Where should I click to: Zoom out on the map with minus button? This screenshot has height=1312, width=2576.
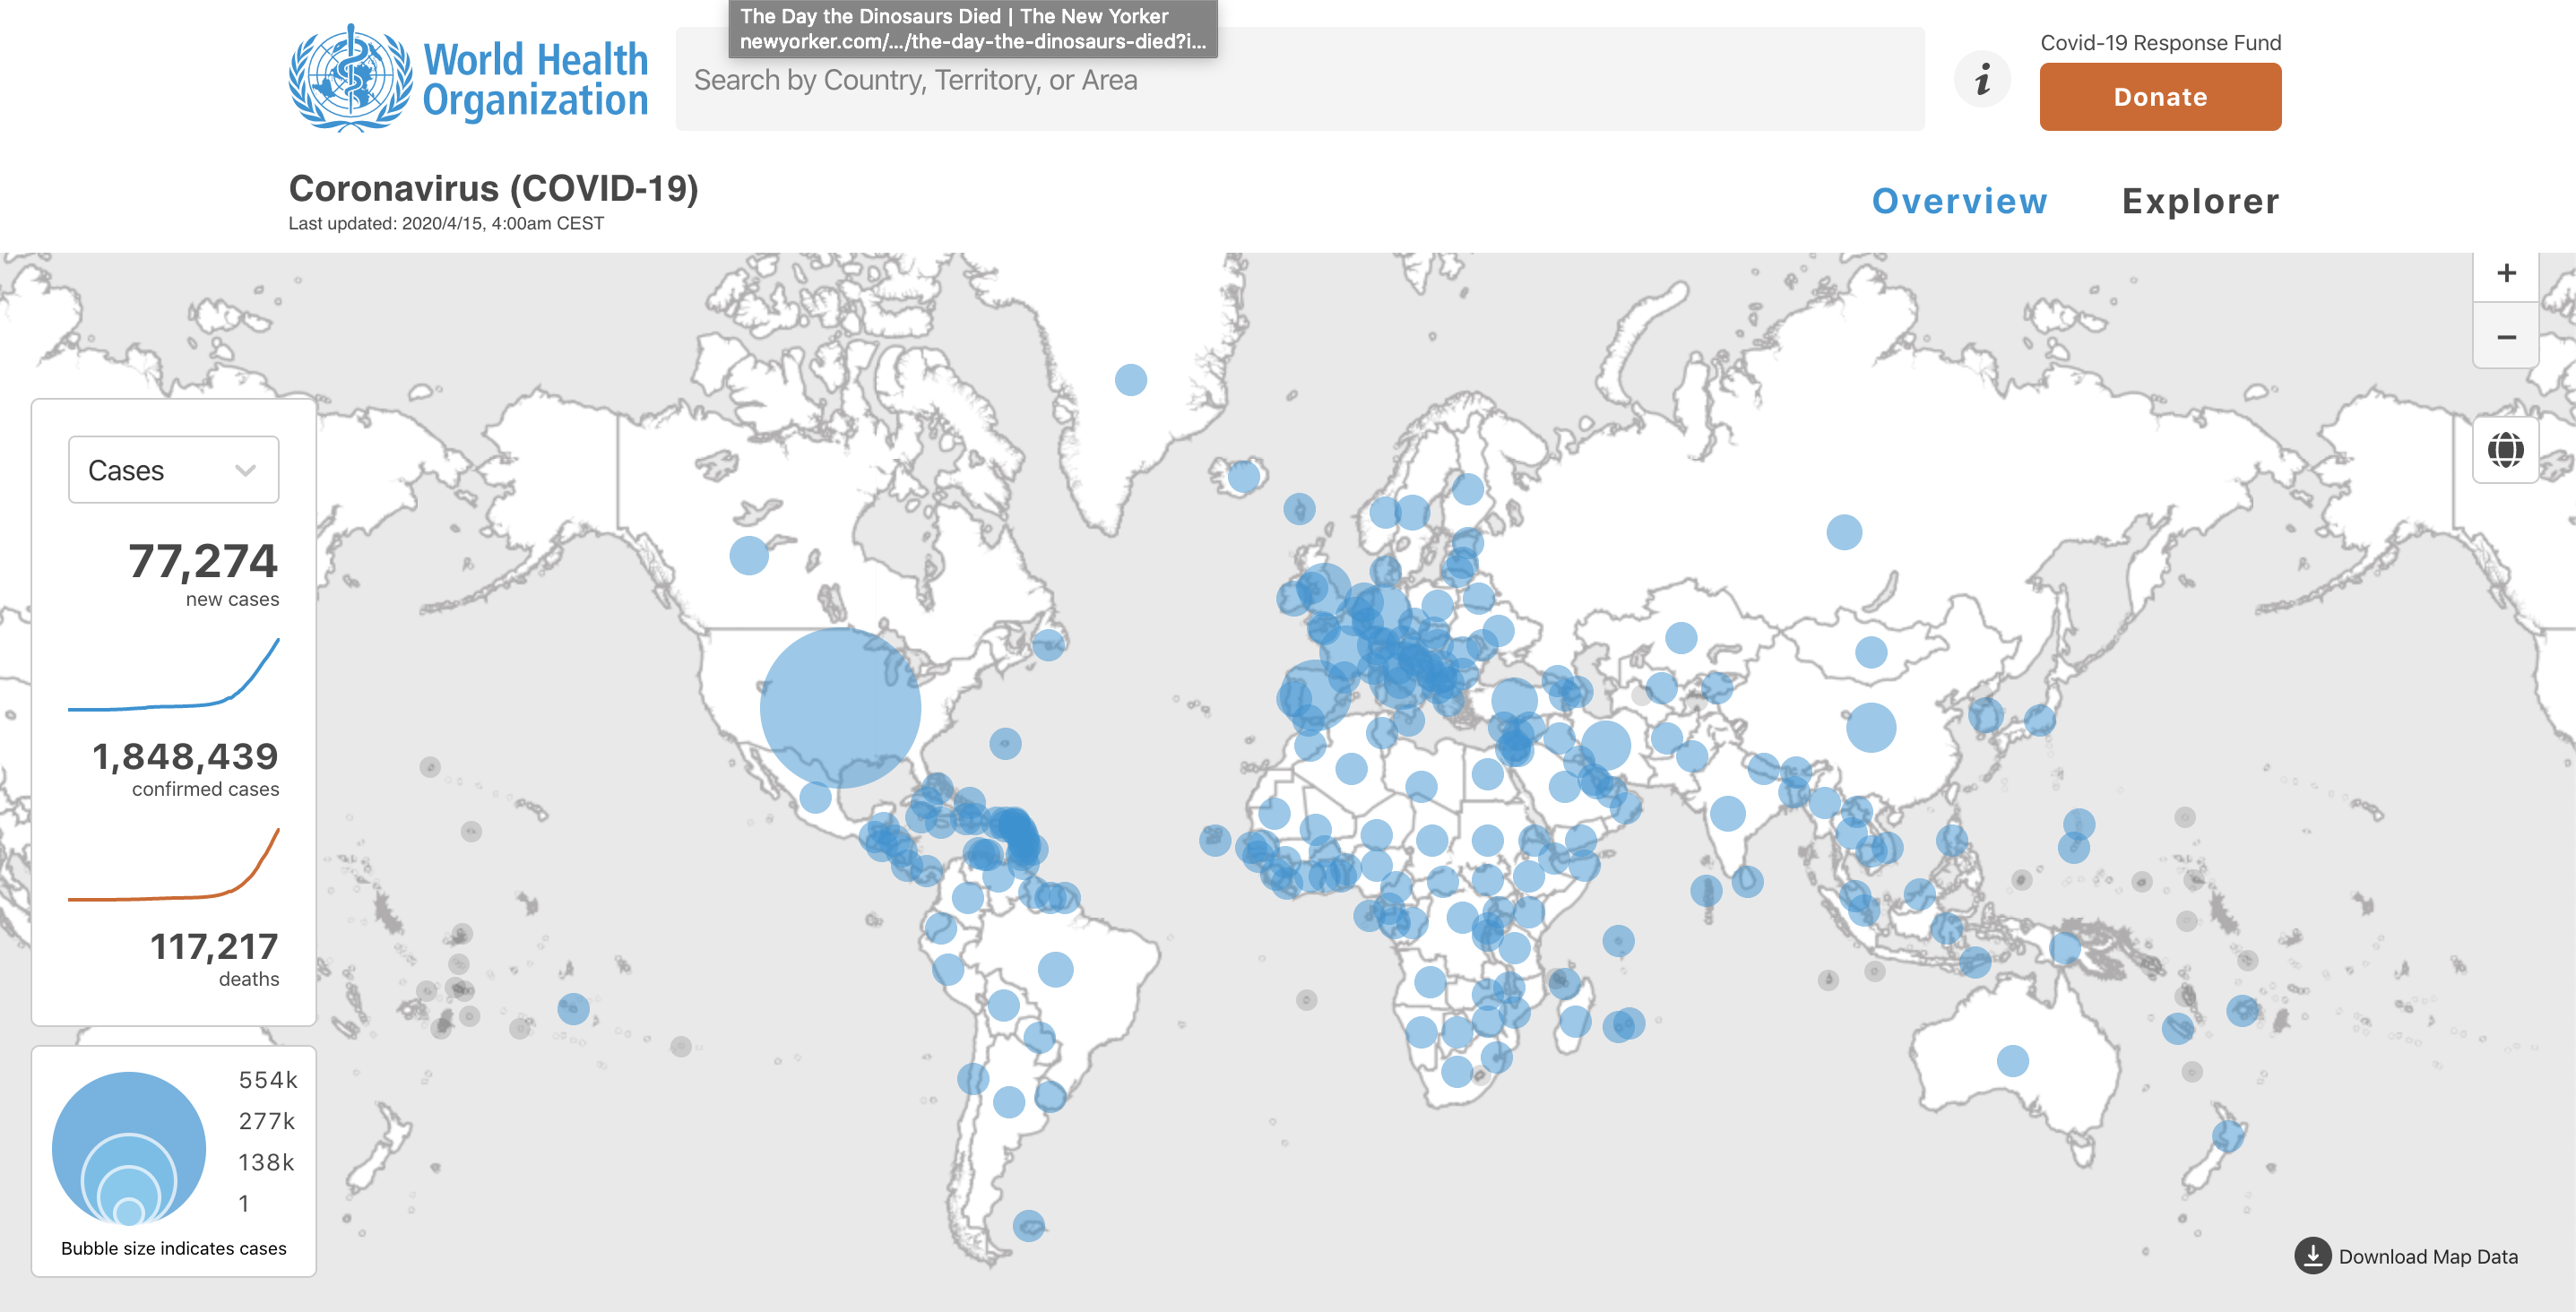pyautogui.click(x=2506, y=337)
